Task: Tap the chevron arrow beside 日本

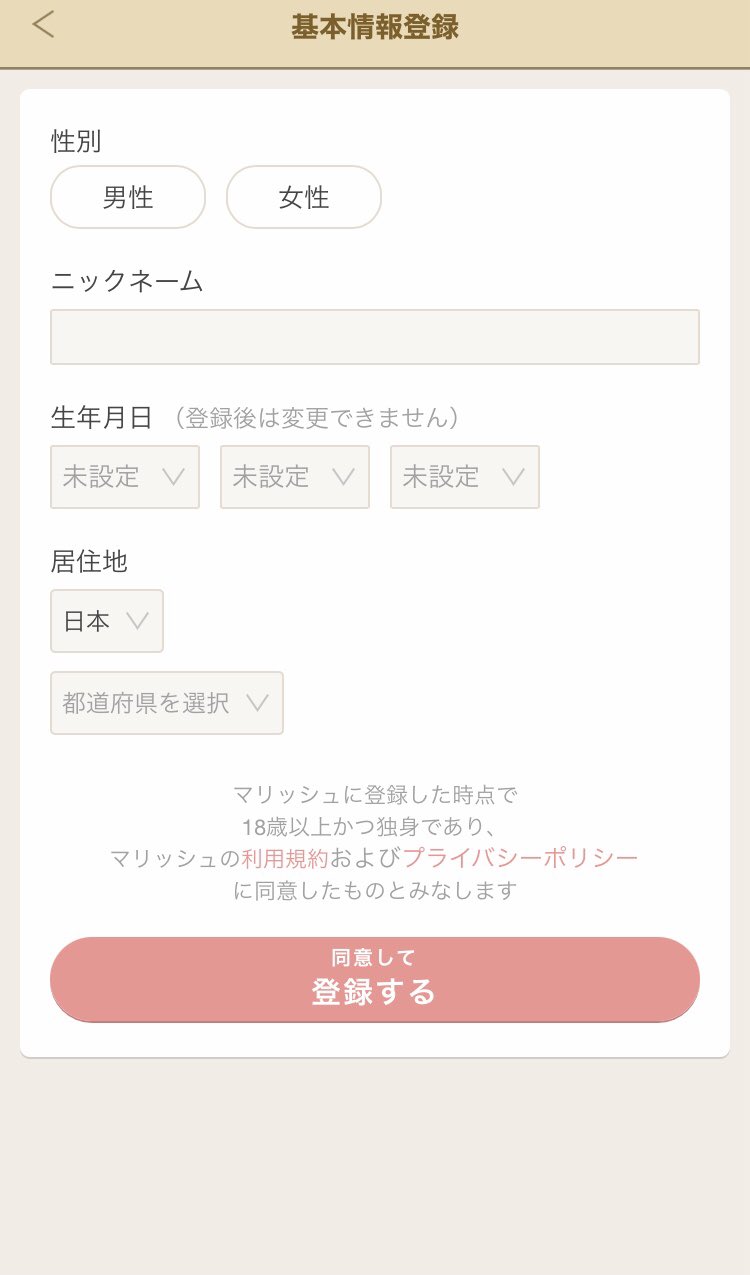Action: (x=138, y=621)
